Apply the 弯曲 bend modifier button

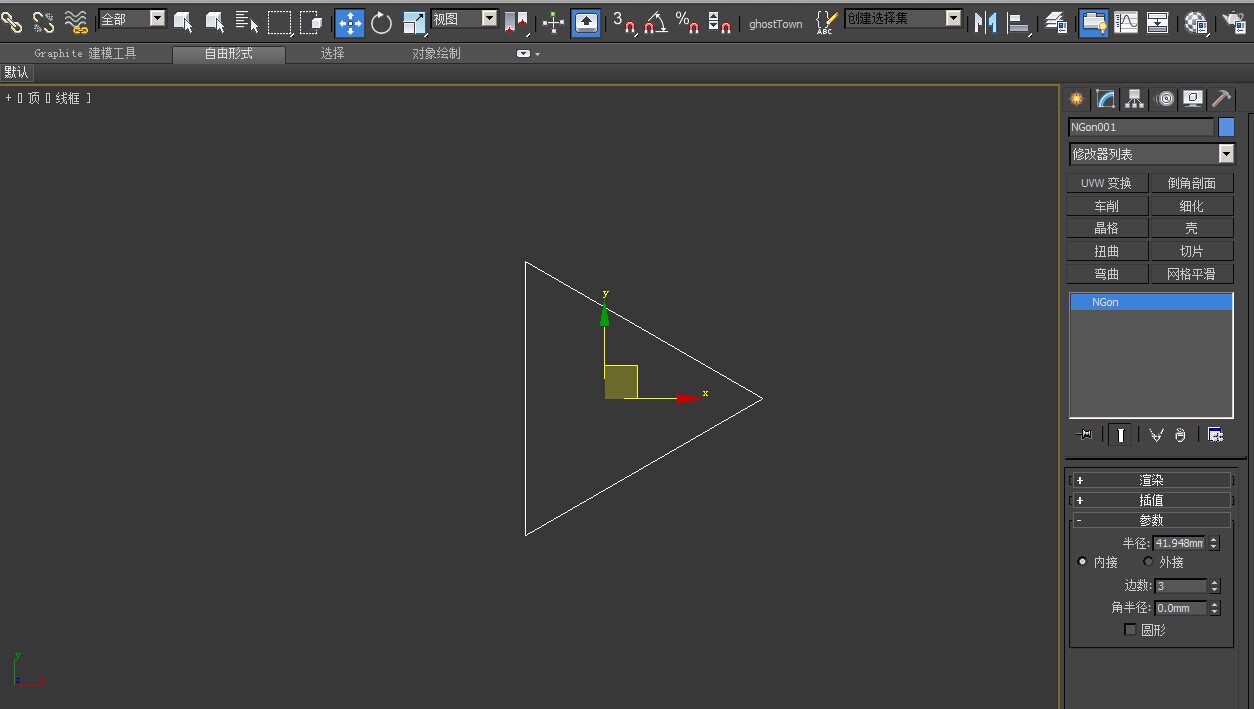pyautogui.click(x=1106, y=274)
